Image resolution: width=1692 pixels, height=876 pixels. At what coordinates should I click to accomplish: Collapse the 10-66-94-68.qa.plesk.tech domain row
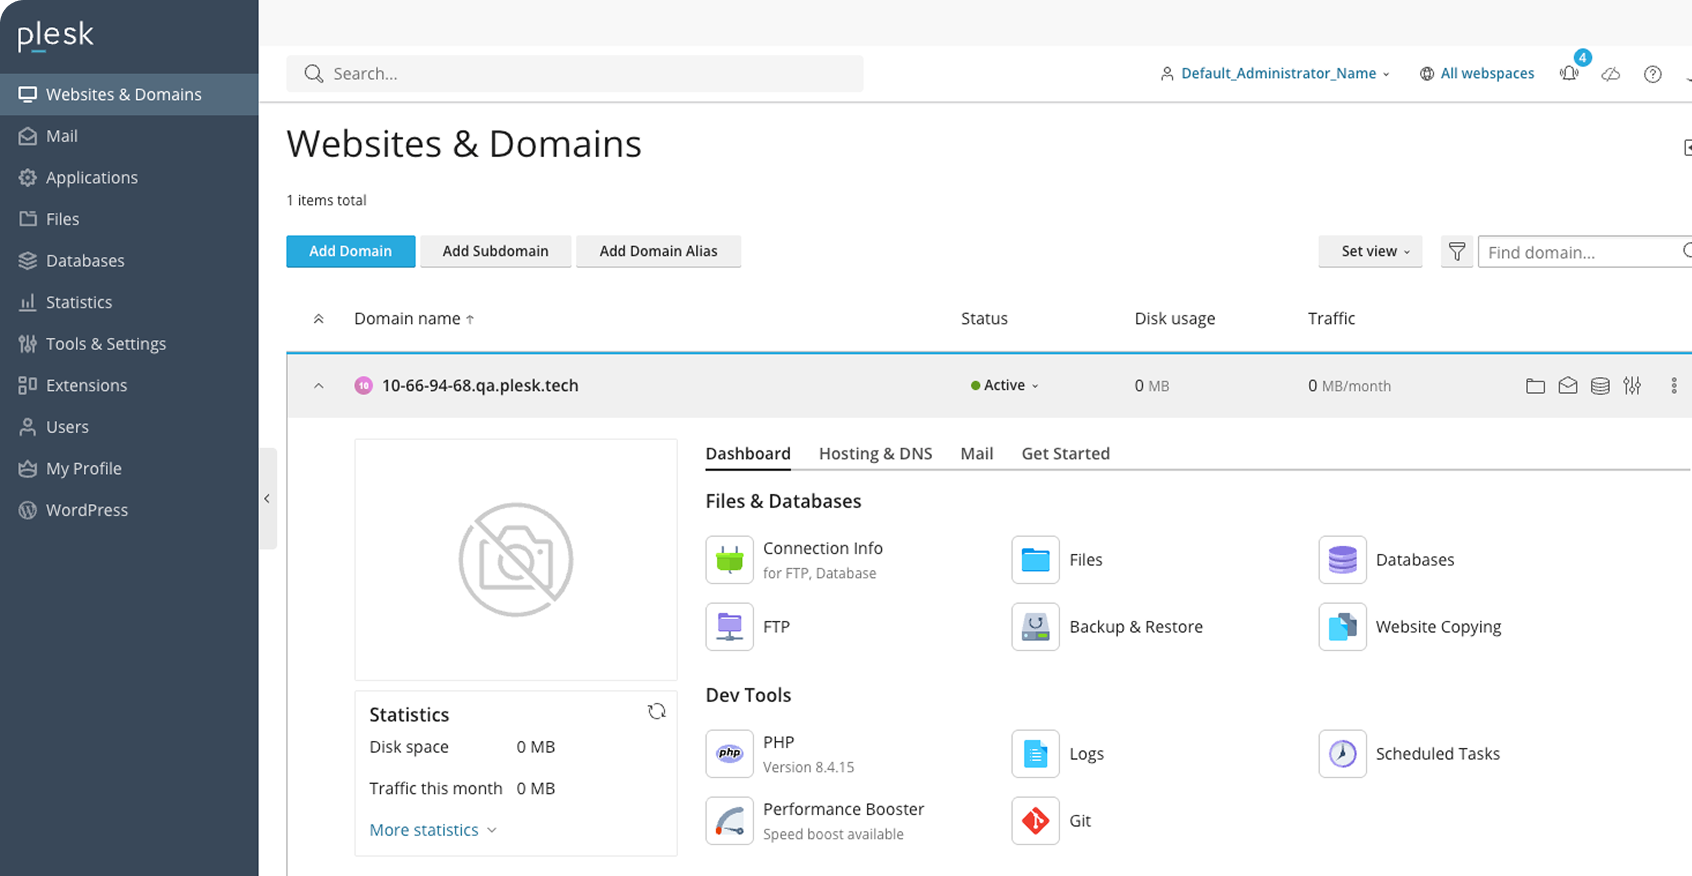pos(319,386)
